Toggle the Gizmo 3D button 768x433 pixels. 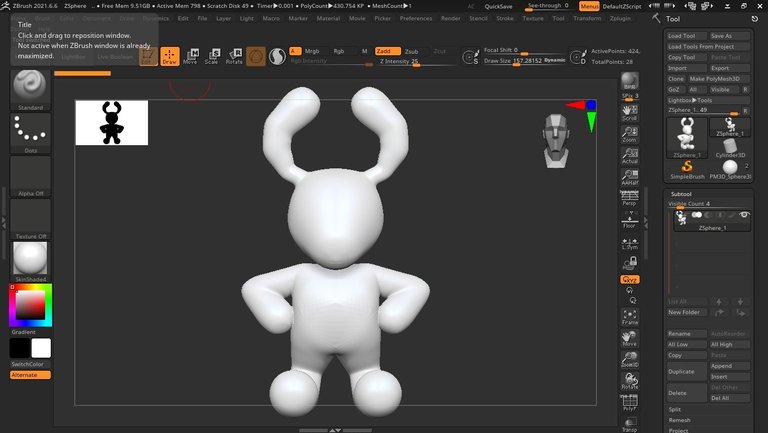(256, 56)
